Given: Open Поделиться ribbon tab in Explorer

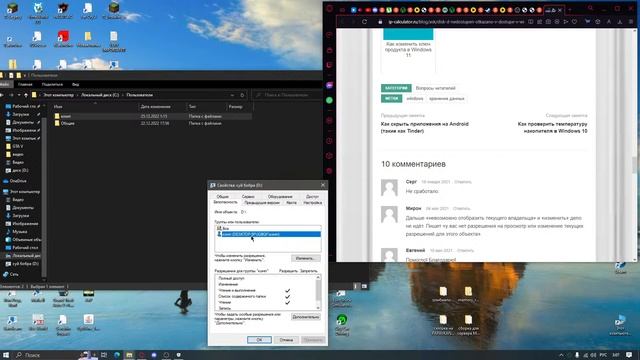Looking at the screenshot, I should 52,84.
